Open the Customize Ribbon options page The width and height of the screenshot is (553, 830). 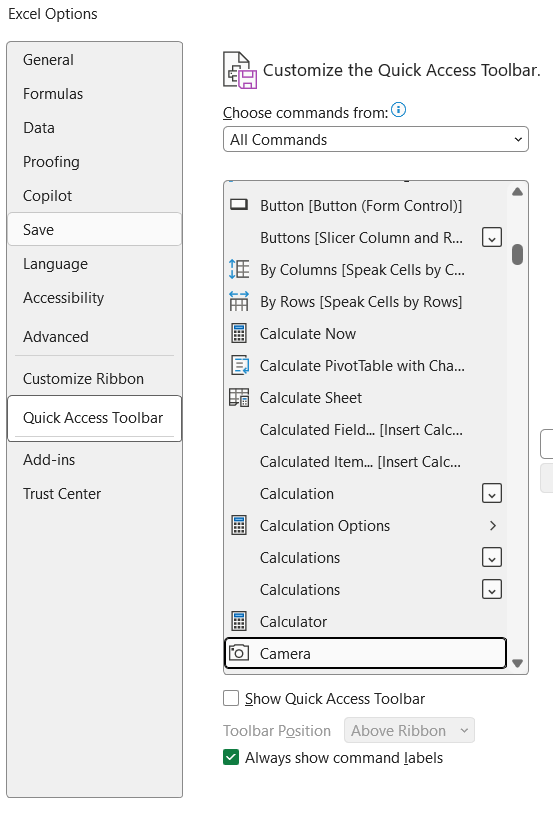(83, 379)
